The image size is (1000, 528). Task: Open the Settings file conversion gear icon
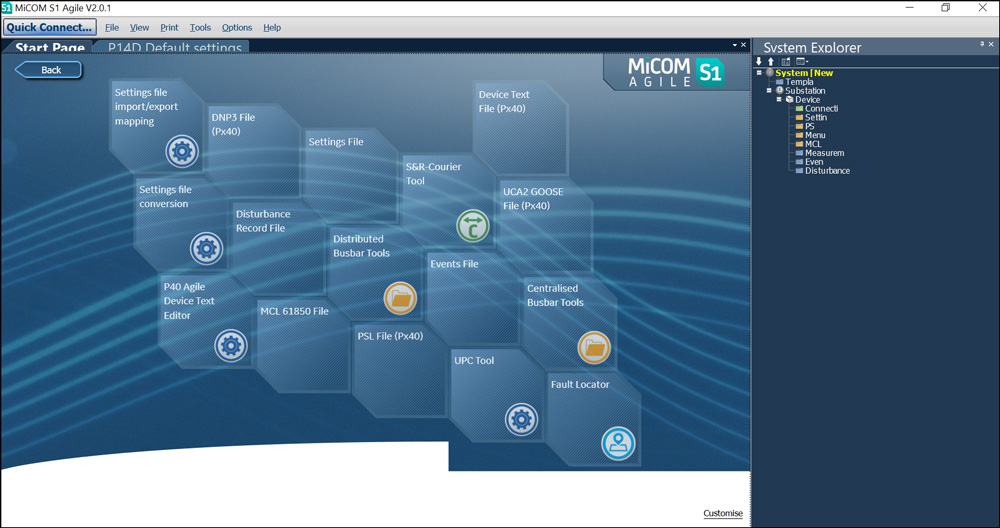207,248
